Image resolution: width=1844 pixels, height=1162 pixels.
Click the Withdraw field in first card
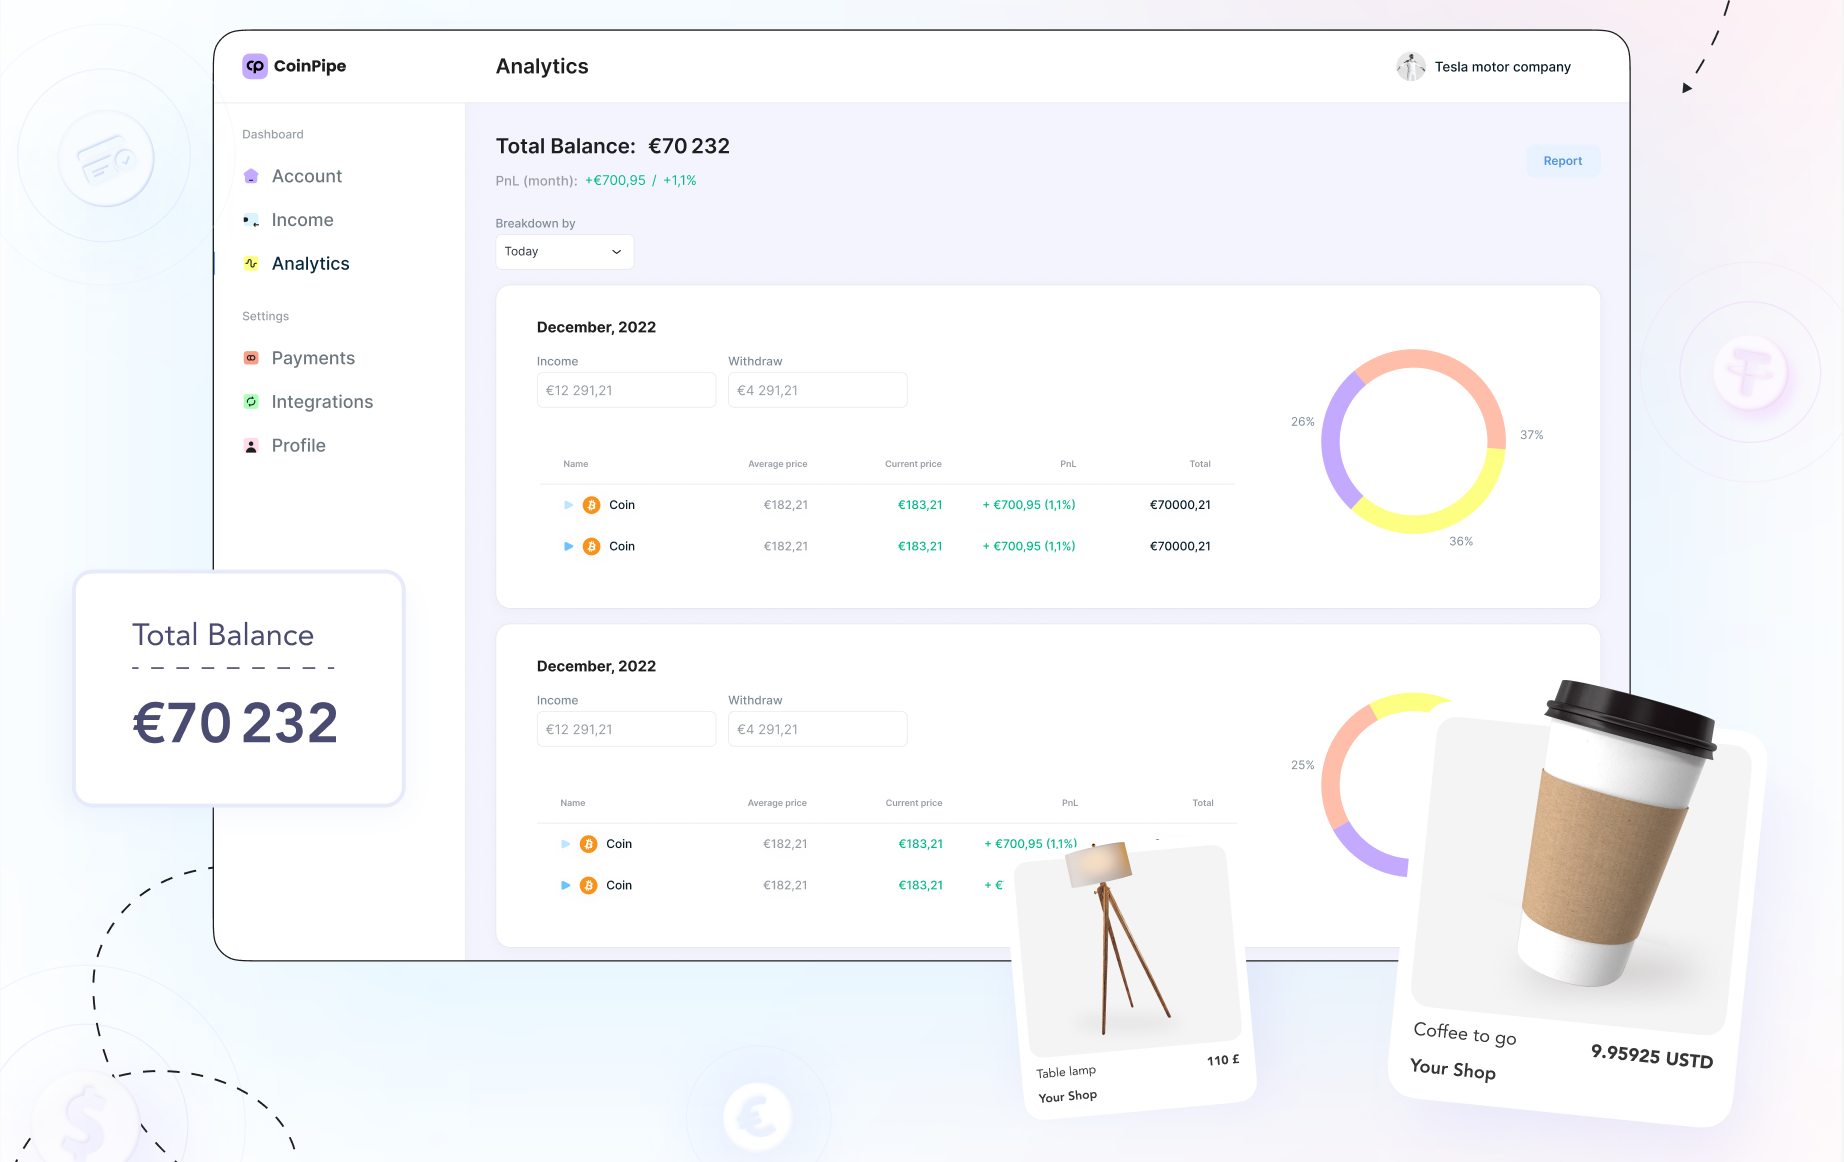817,390
